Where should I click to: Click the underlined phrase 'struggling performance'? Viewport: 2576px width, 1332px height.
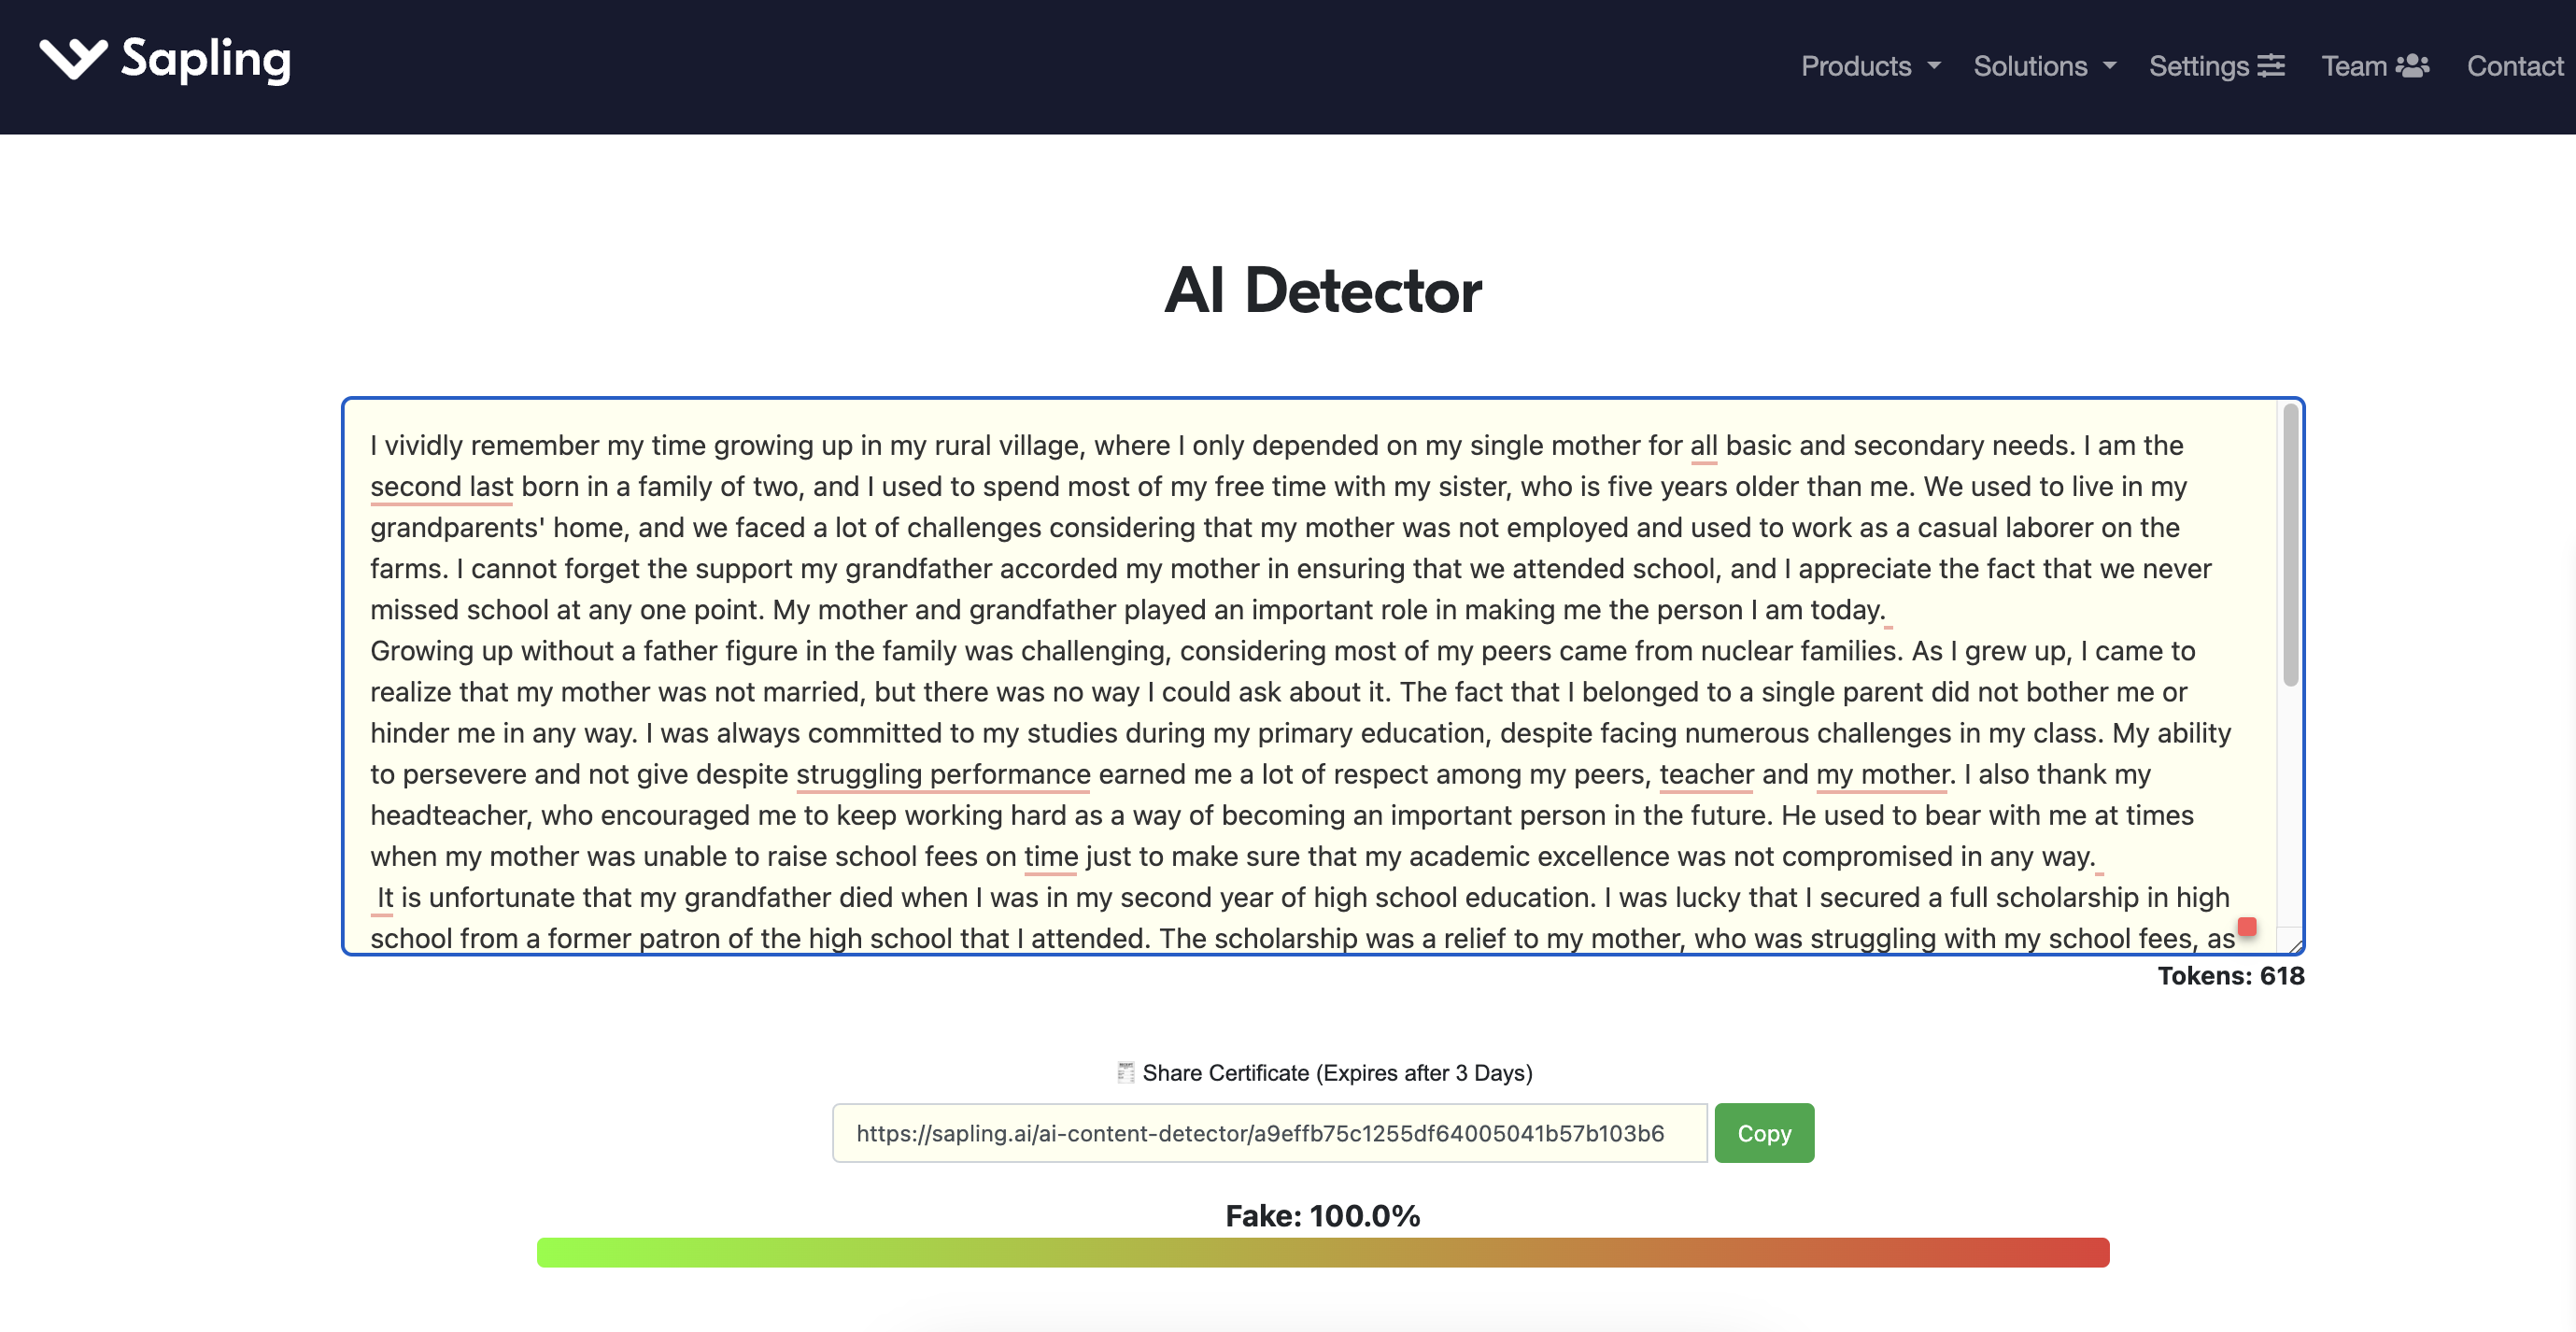coord(942,774)
